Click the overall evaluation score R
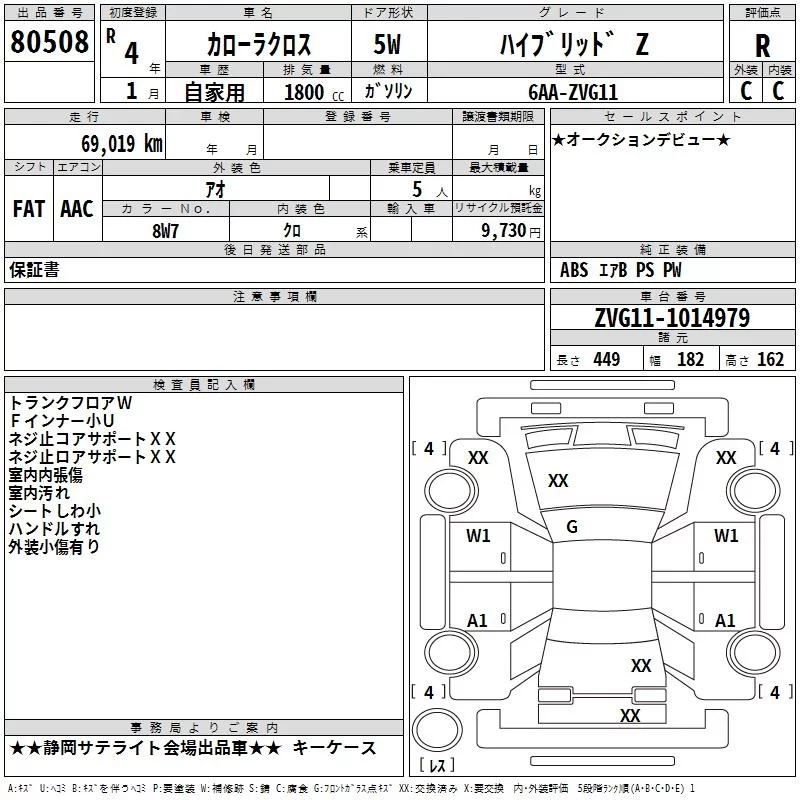Screen dimensions: 800x800 coord(763,46)
